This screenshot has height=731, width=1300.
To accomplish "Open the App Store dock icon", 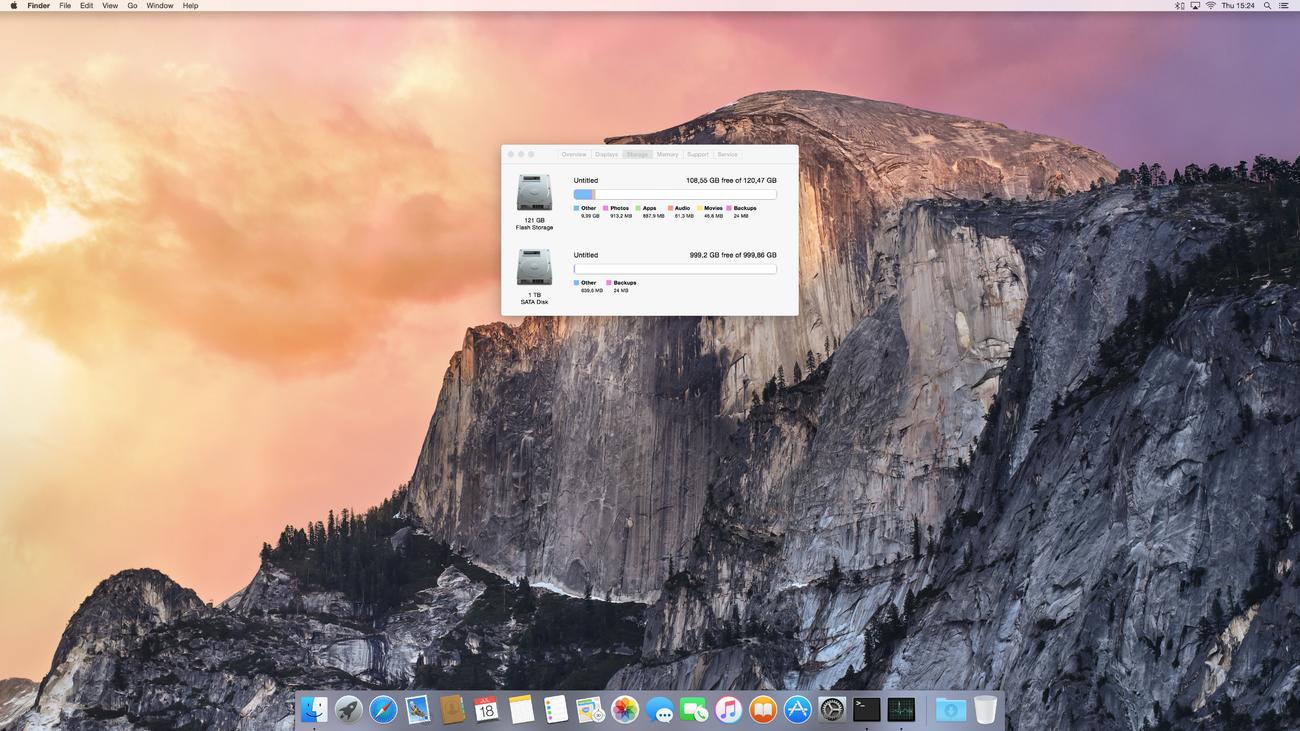I will tap(797, 710).
